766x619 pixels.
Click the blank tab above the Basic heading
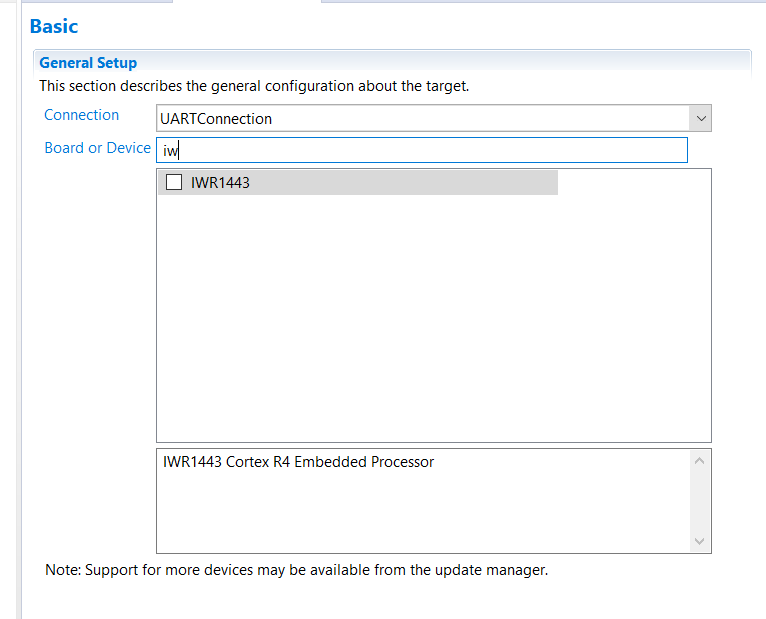246,2
